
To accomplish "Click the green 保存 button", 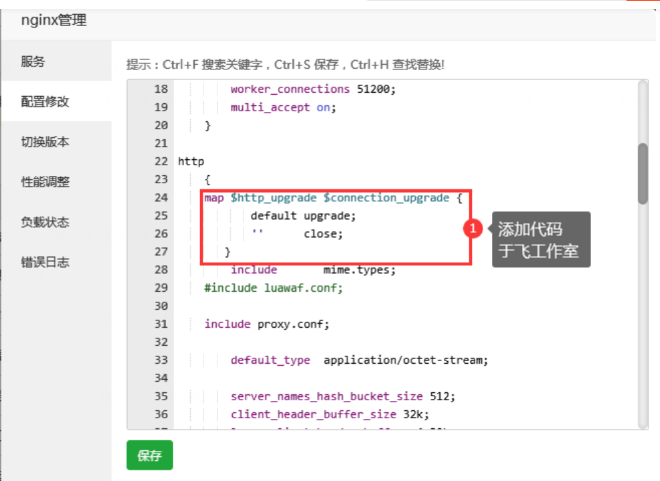I will pos(149,455).
